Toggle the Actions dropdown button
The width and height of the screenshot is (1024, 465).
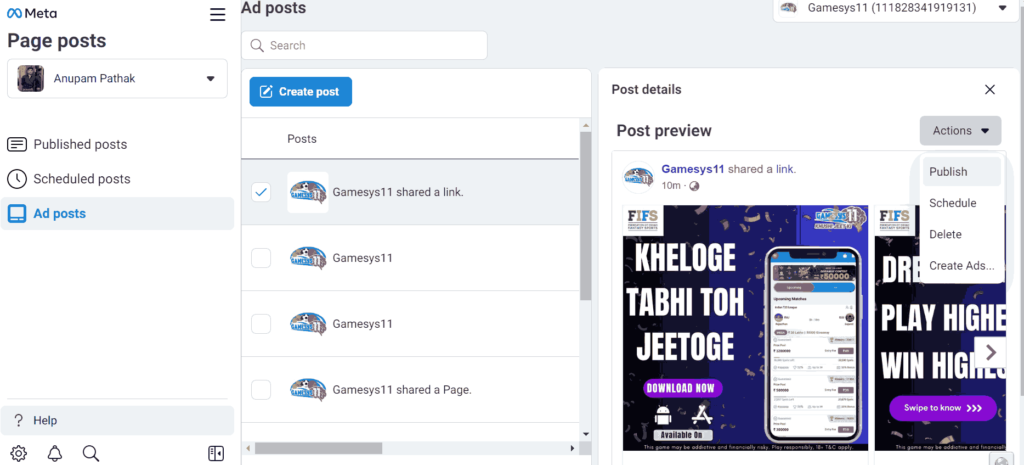click(x=960, y=130)
